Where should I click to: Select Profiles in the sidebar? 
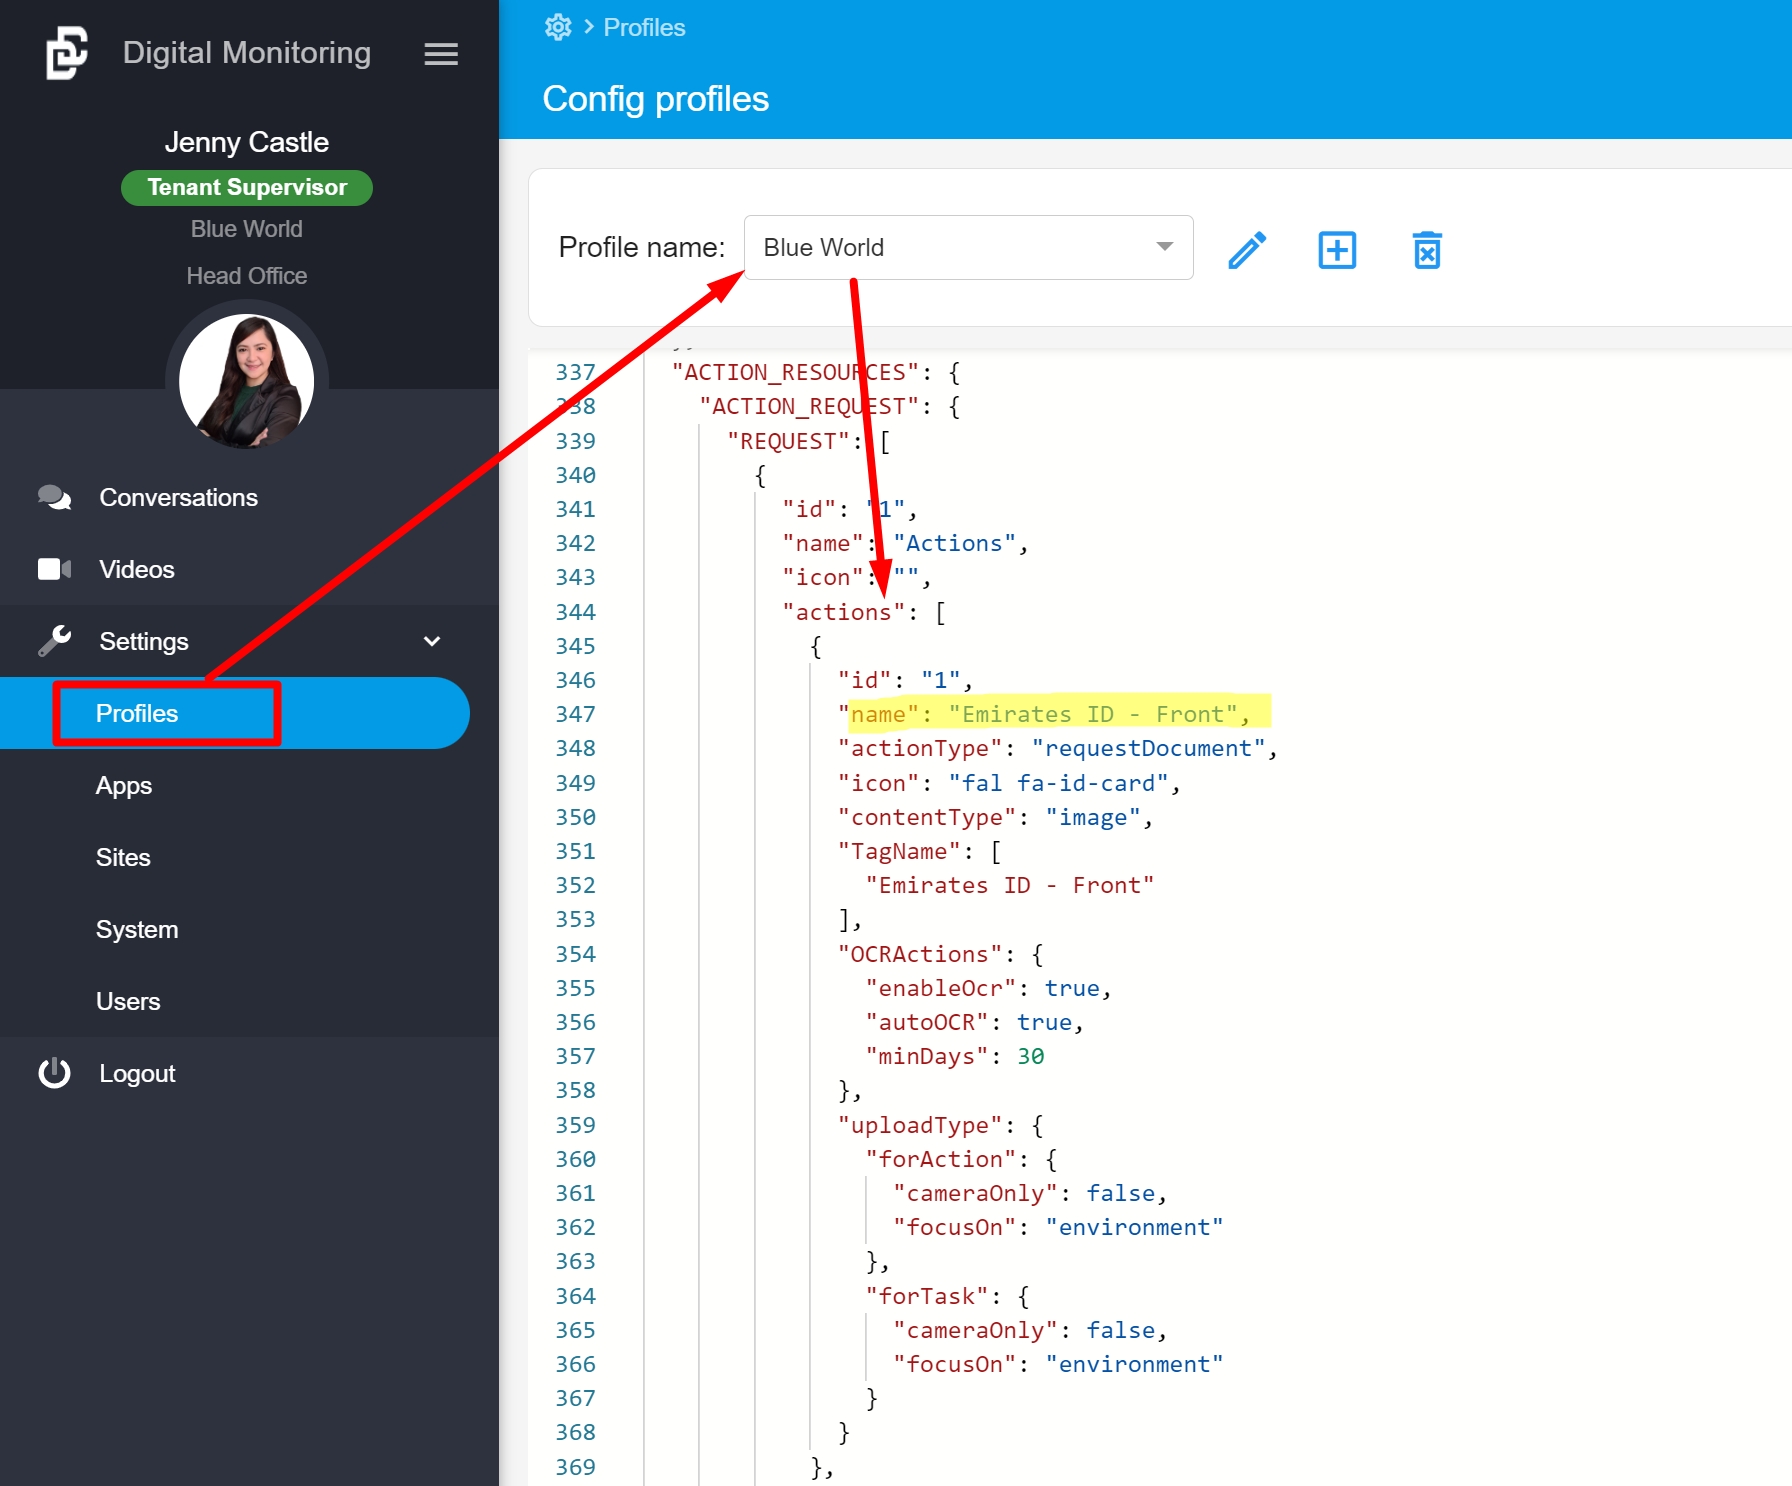[x=137, y=713]
